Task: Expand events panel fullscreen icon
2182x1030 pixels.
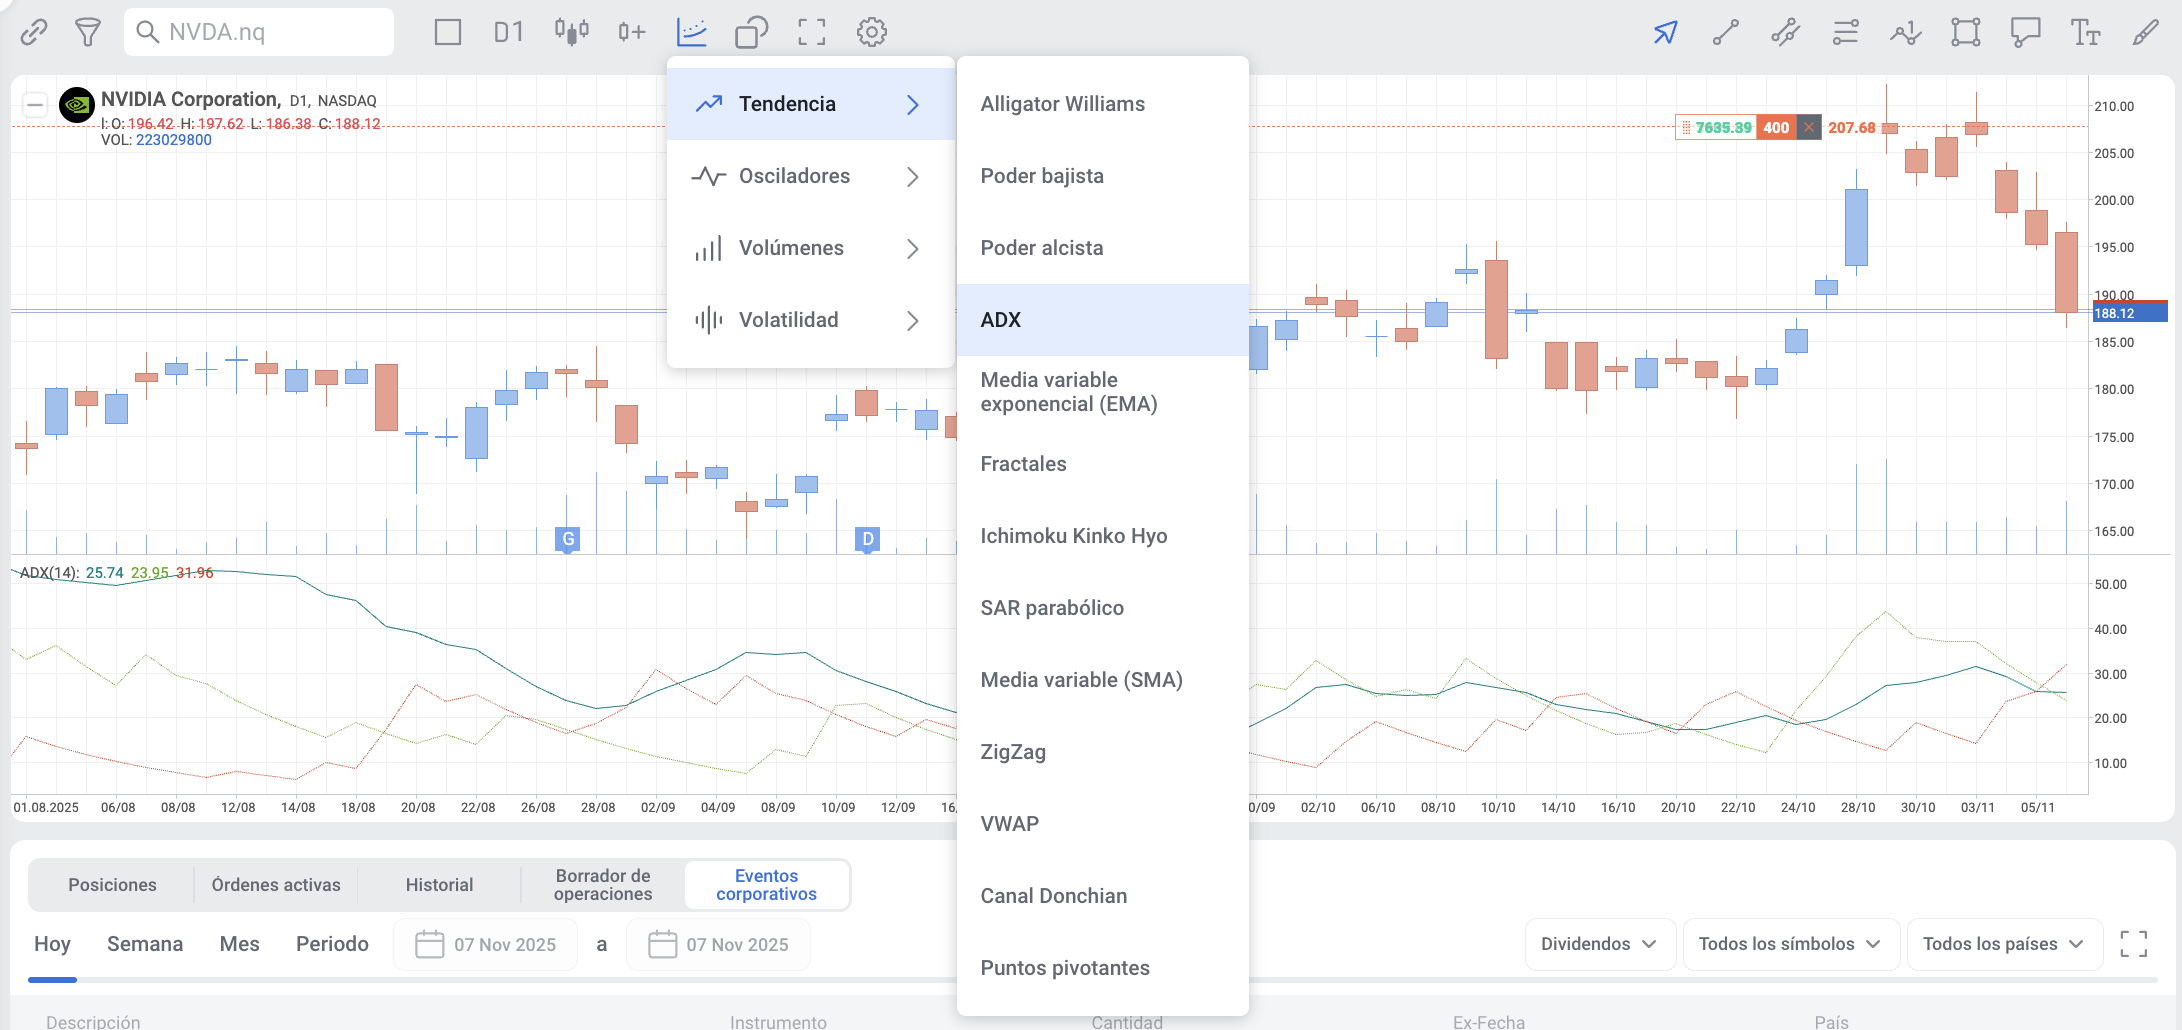Action: click(x=2134, y=944)
